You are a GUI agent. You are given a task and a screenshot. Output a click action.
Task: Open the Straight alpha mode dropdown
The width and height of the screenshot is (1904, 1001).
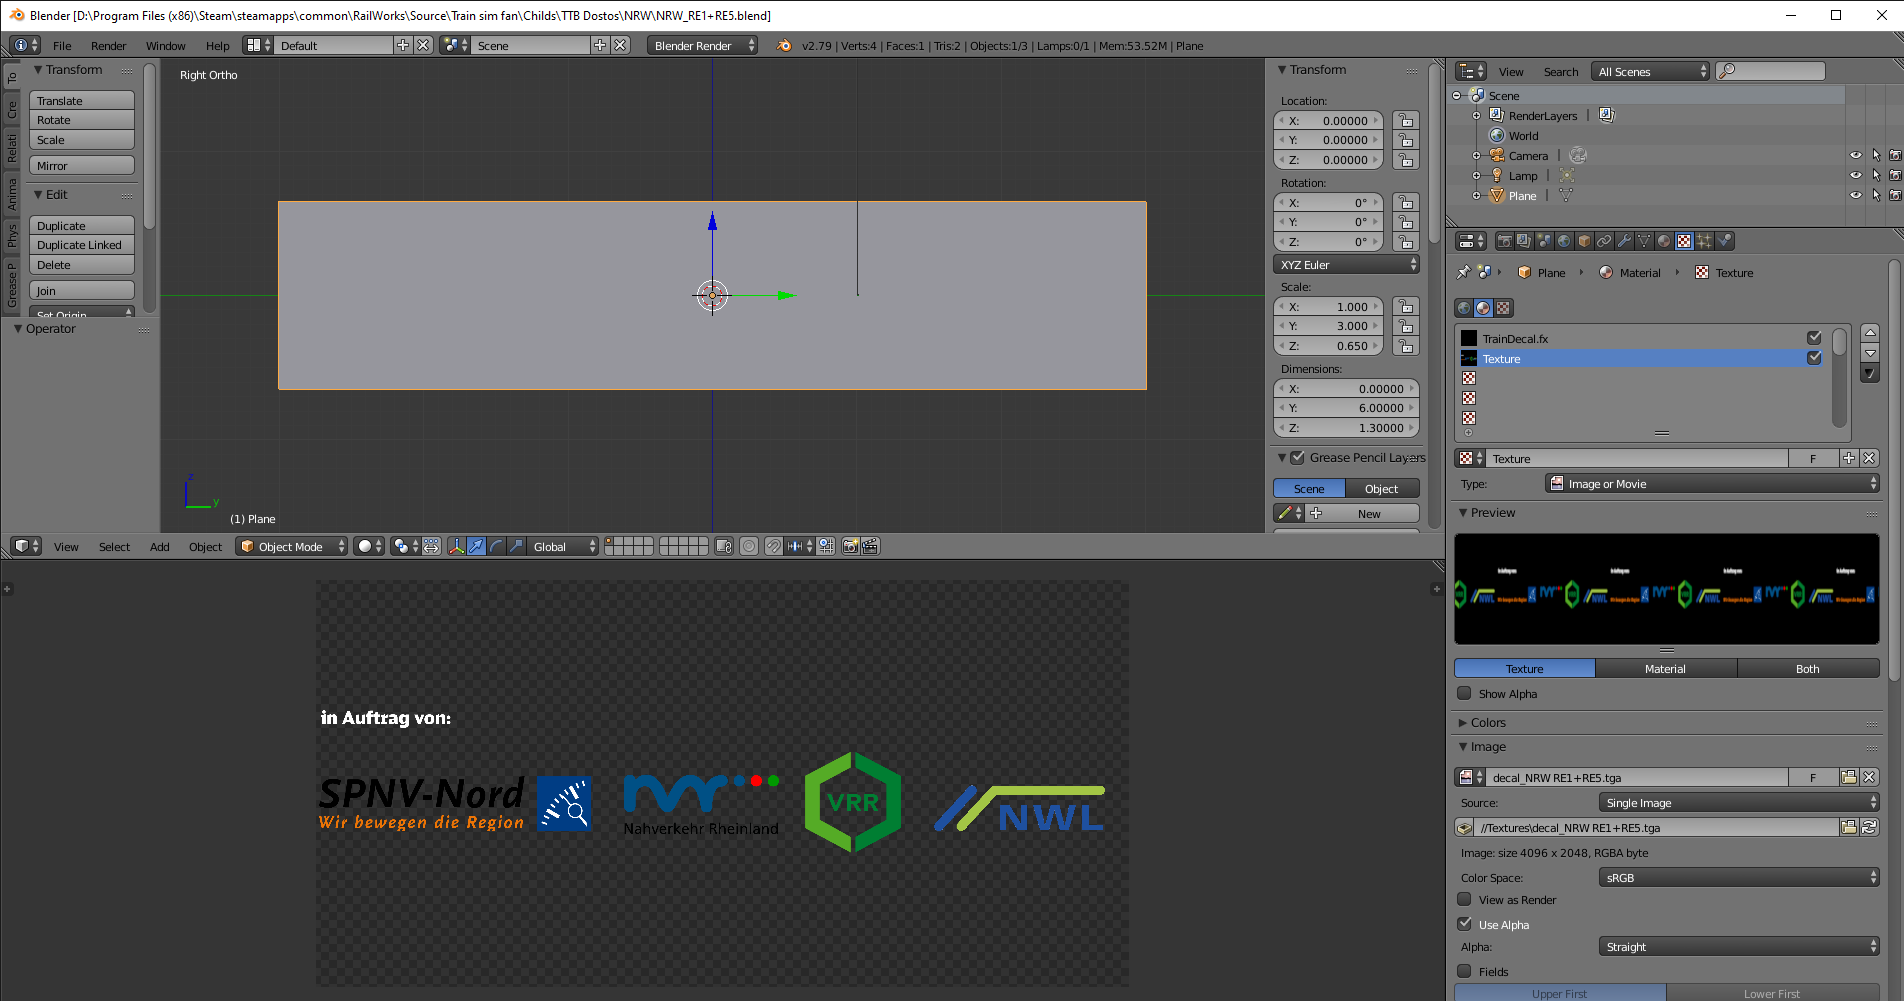point(1739,946)
